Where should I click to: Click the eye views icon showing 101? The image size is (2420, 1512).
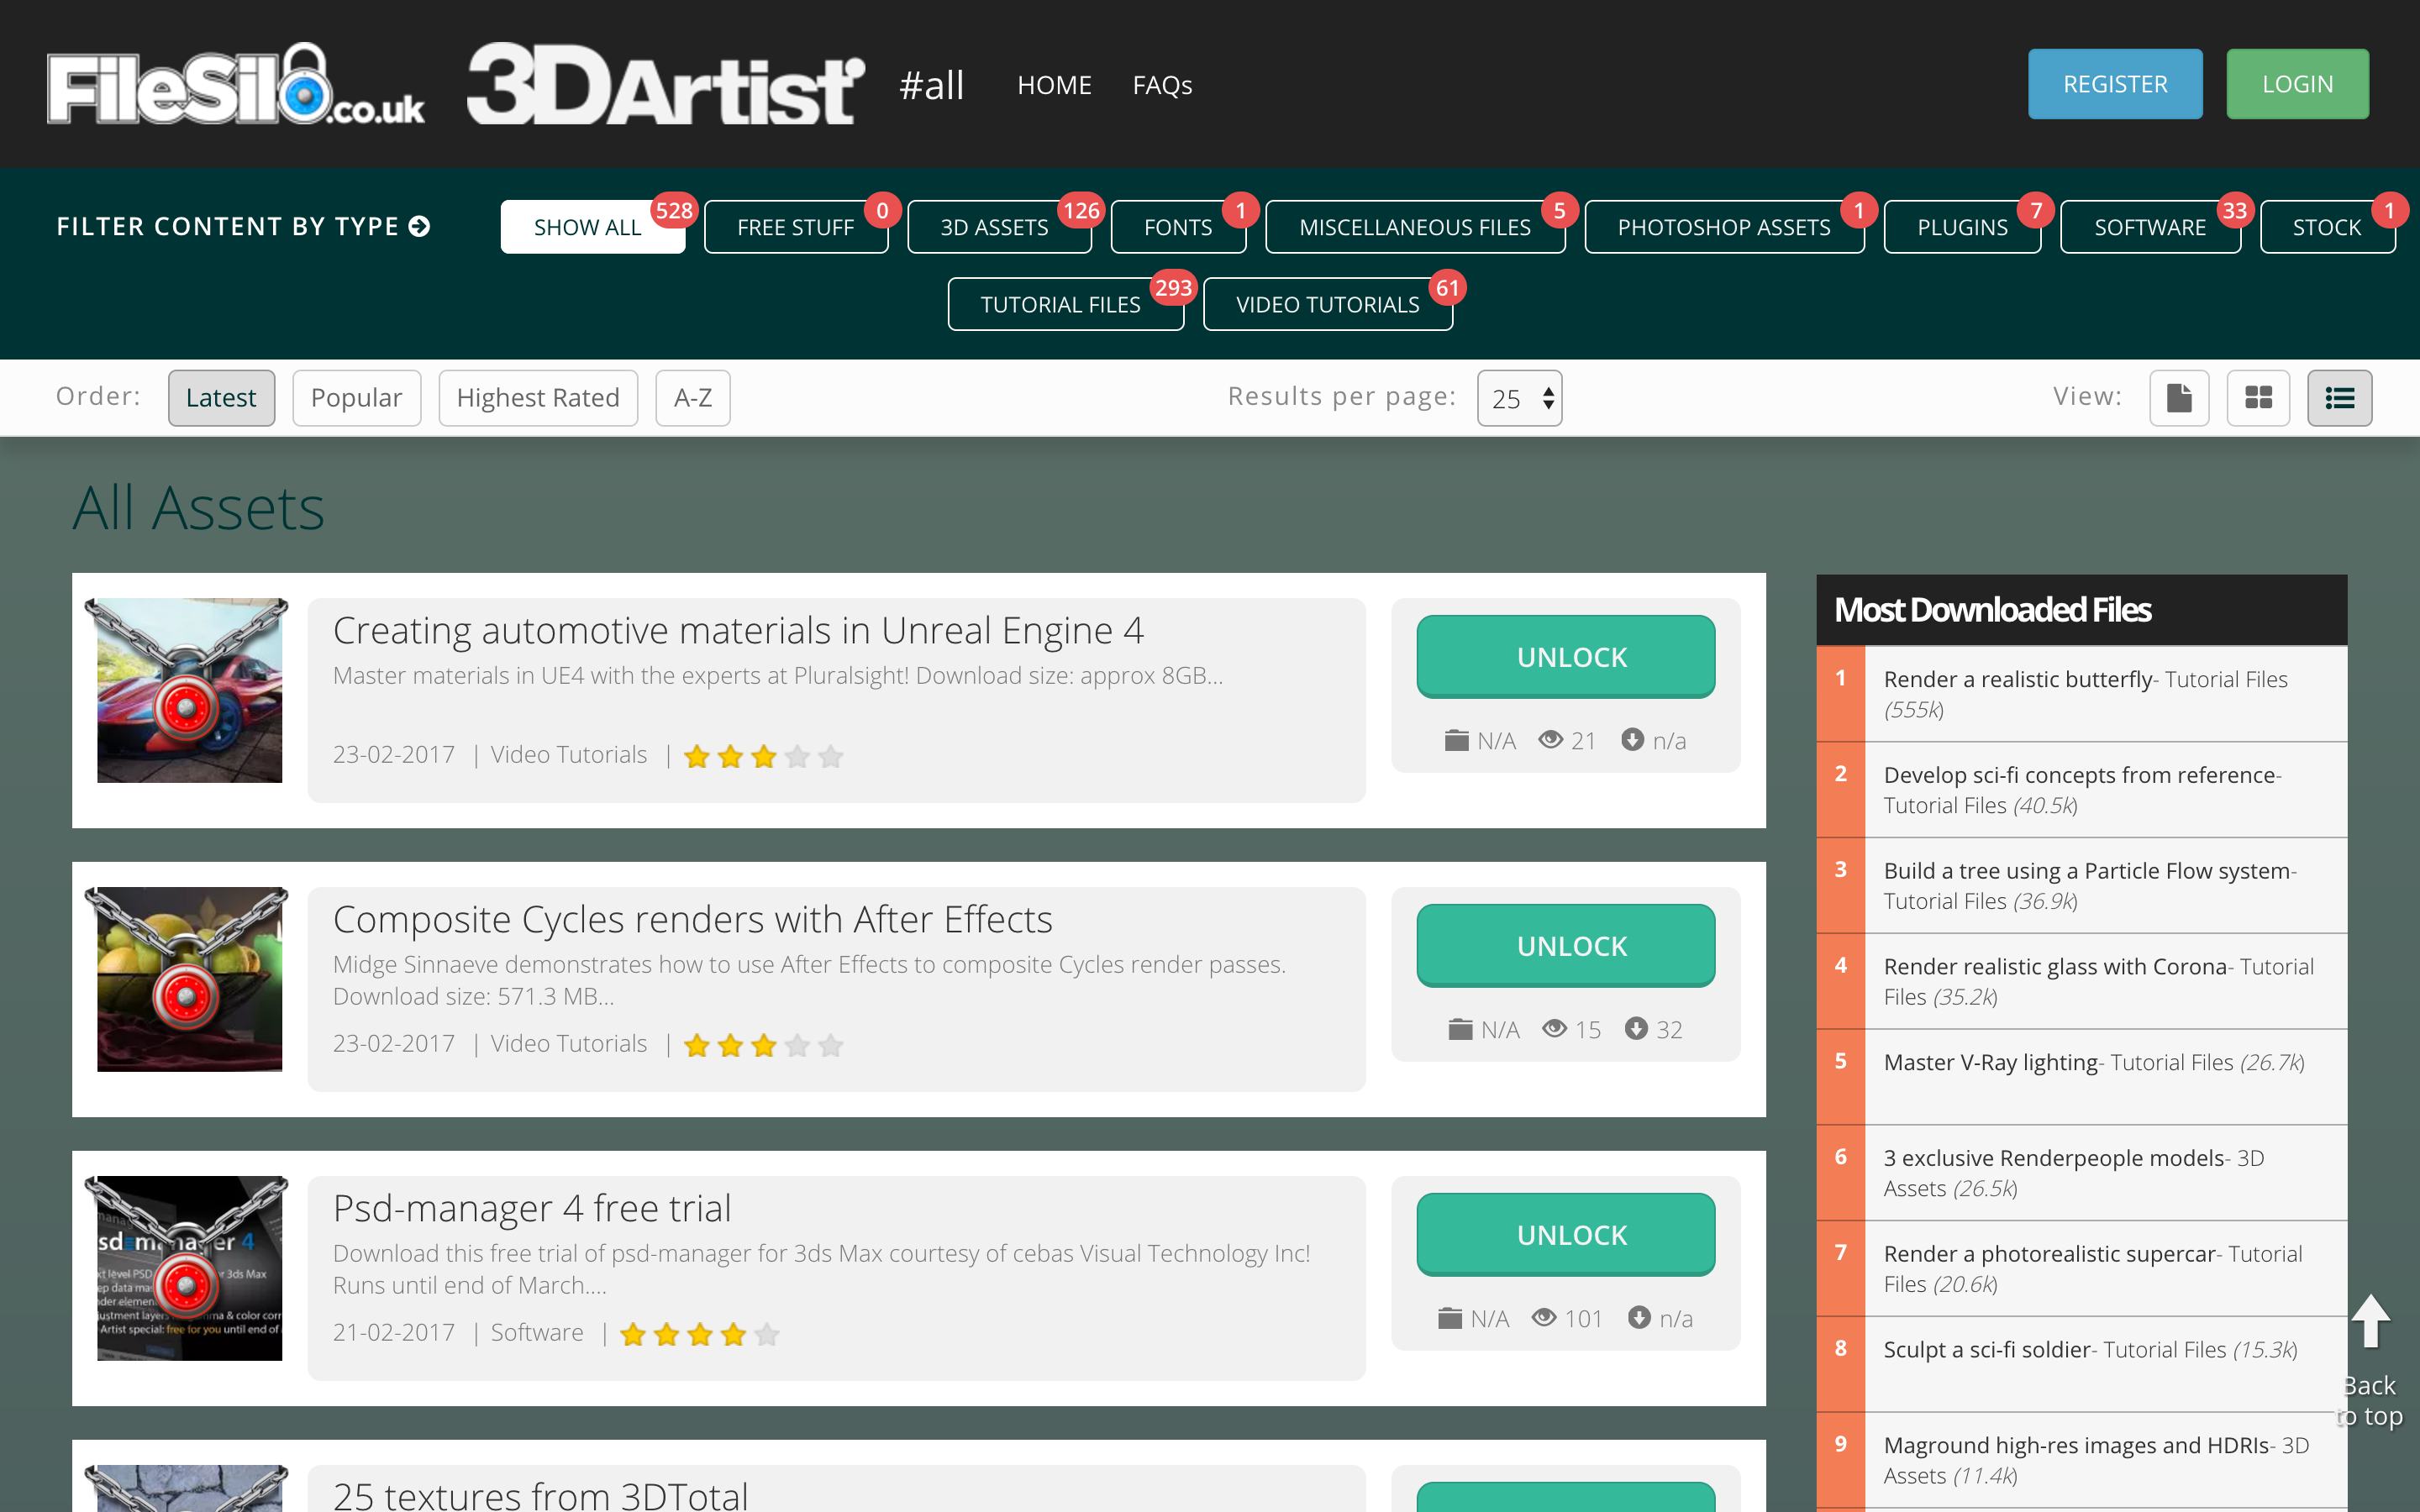[x=1544, y=1318]
